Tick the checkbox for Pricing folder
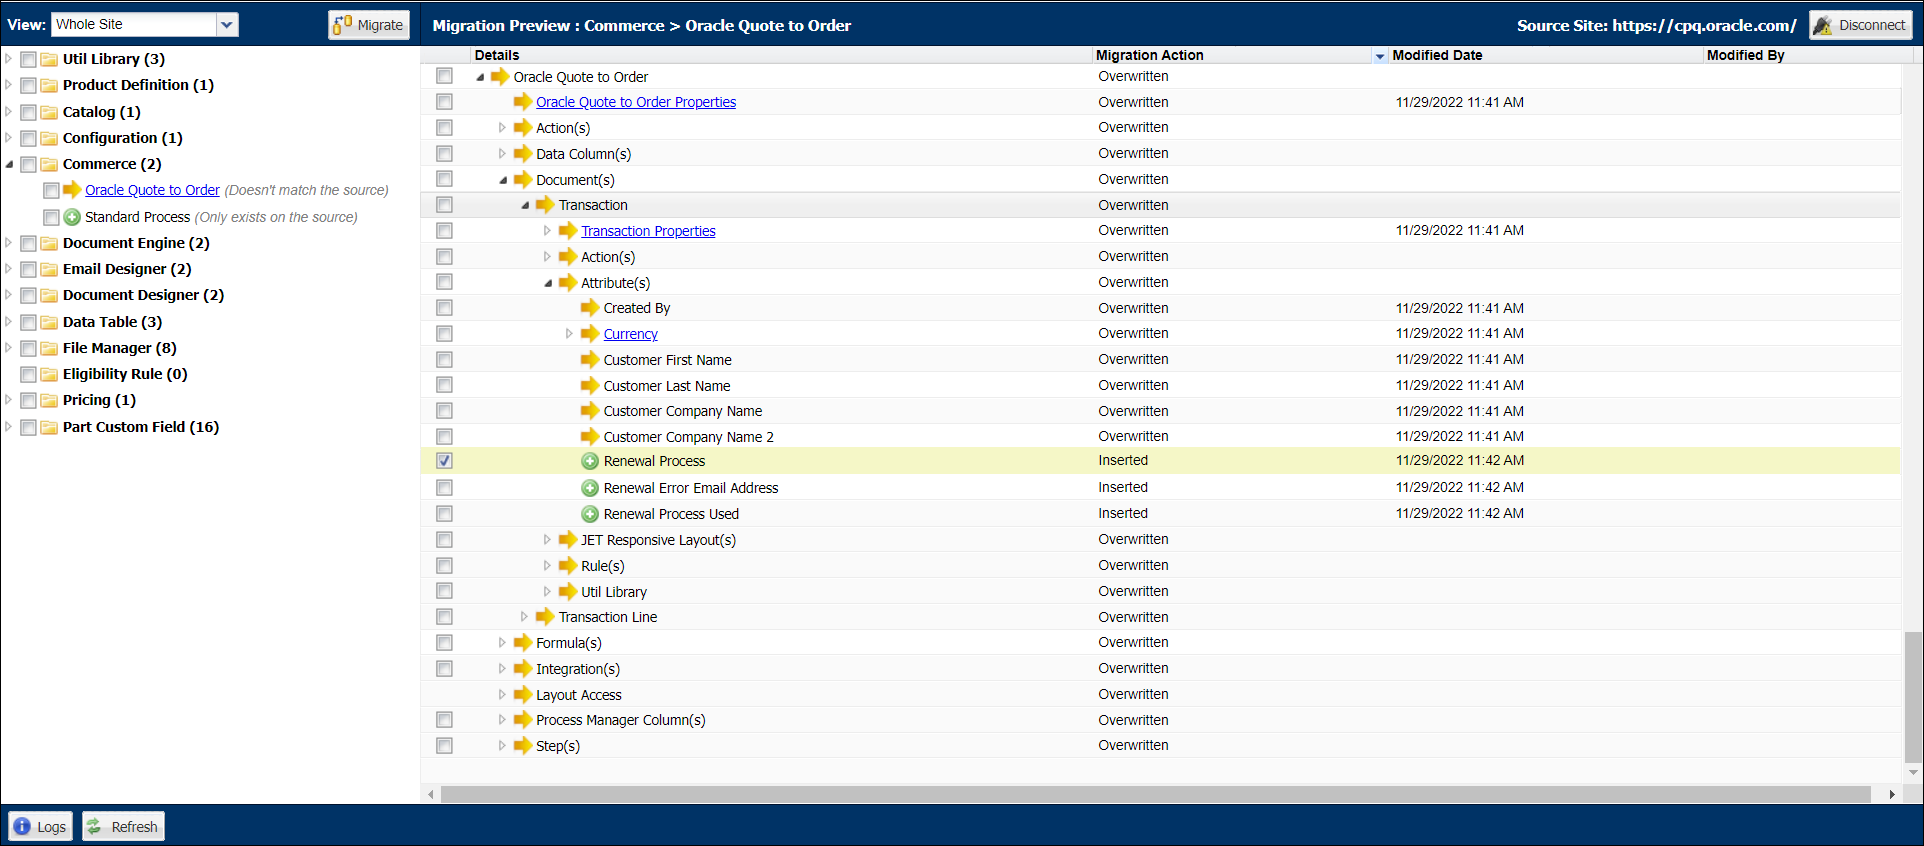 (28, 400)
